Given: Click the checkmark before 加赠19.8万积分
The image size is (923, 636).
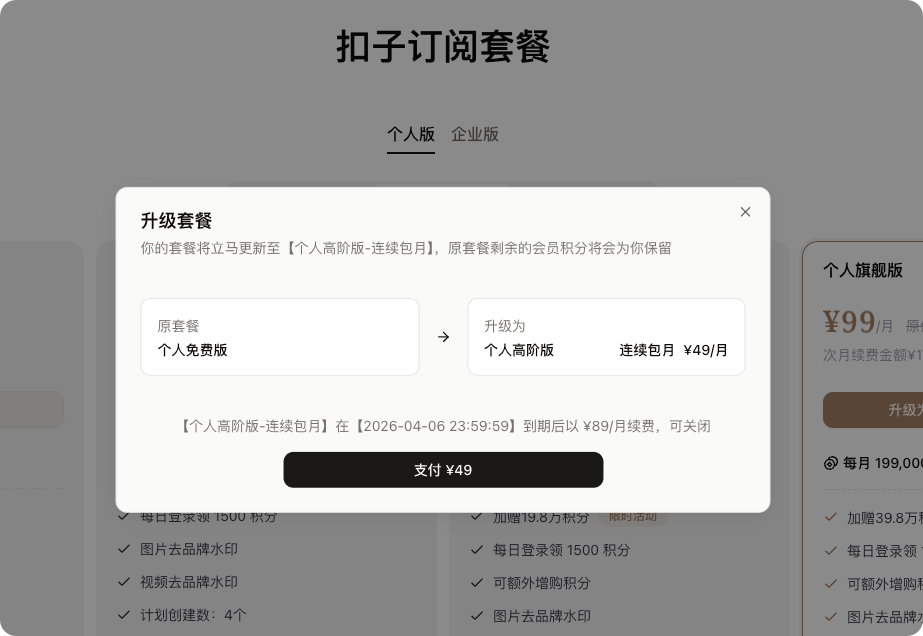Looking at the screenshot, I should (x=476, y=518).
